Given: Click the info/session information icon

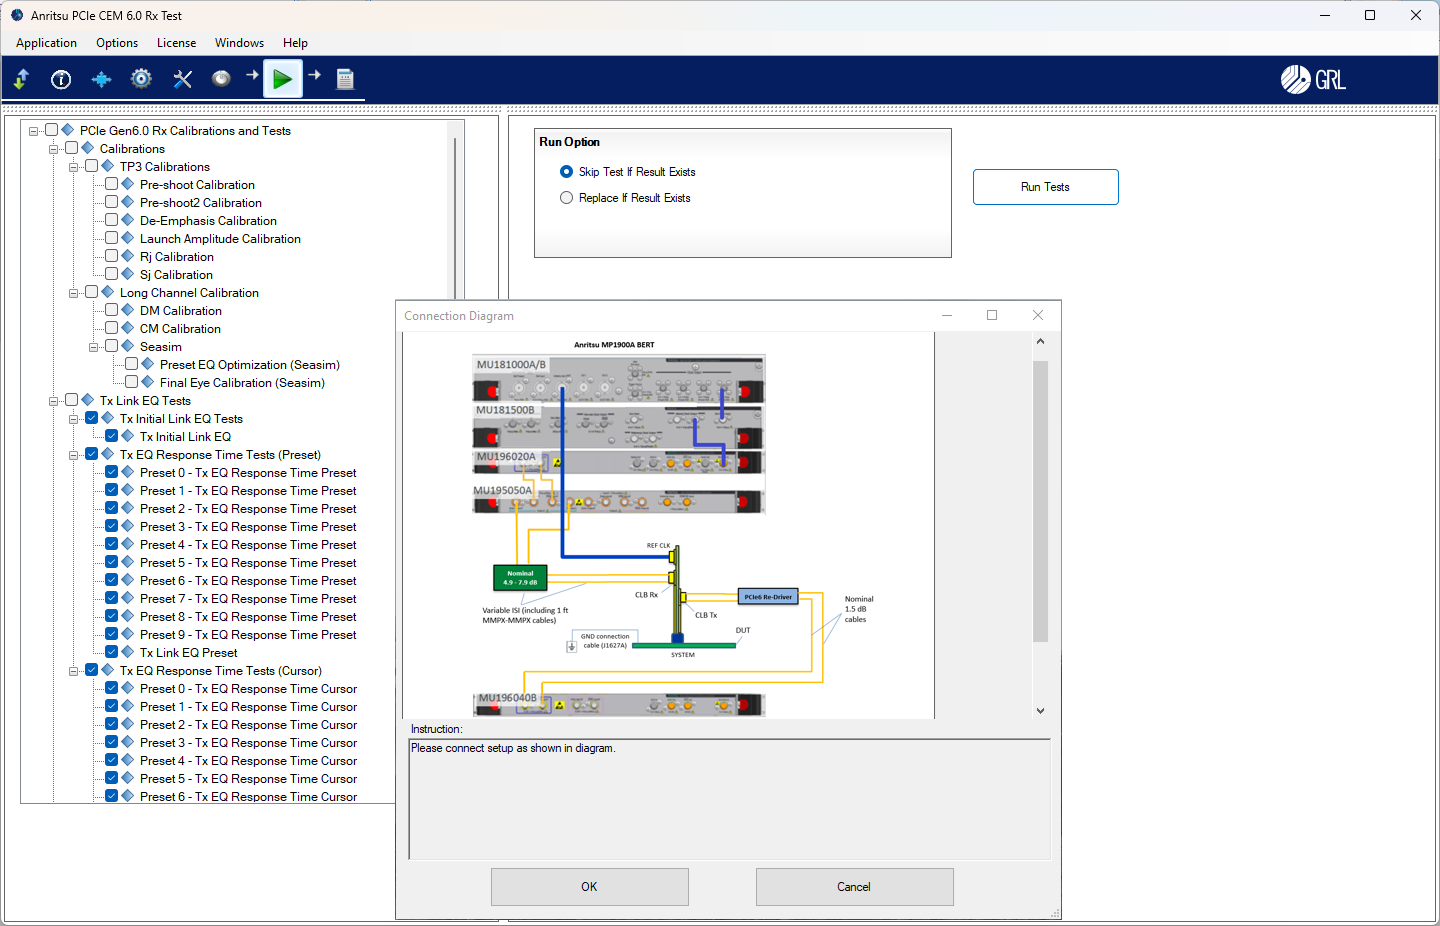Looking at the screenshot, I should coord(60,78).
